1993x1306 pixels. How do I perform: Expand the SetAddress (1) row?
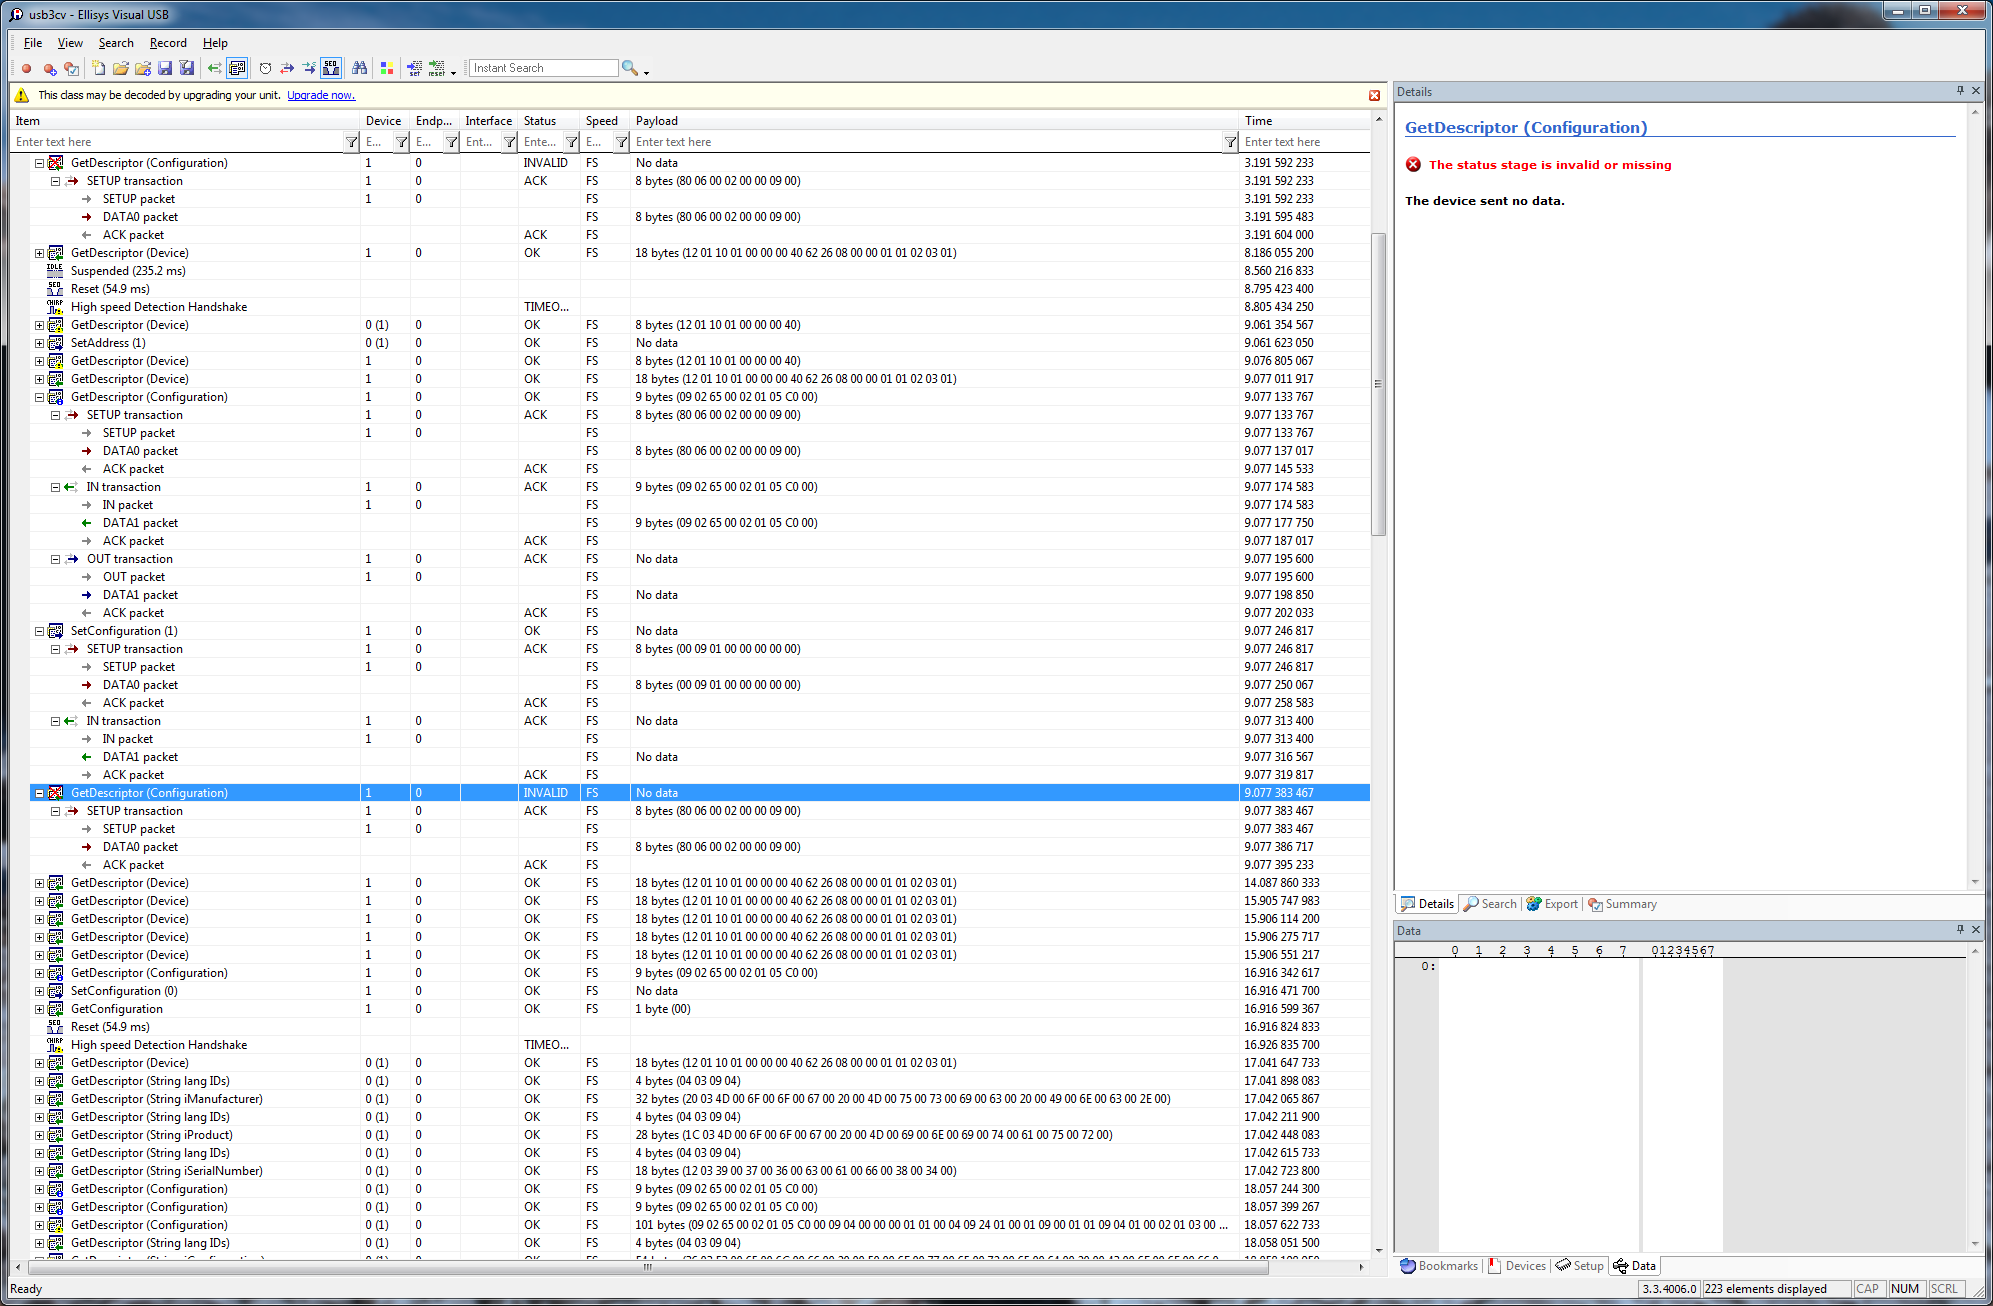point(40,343)
